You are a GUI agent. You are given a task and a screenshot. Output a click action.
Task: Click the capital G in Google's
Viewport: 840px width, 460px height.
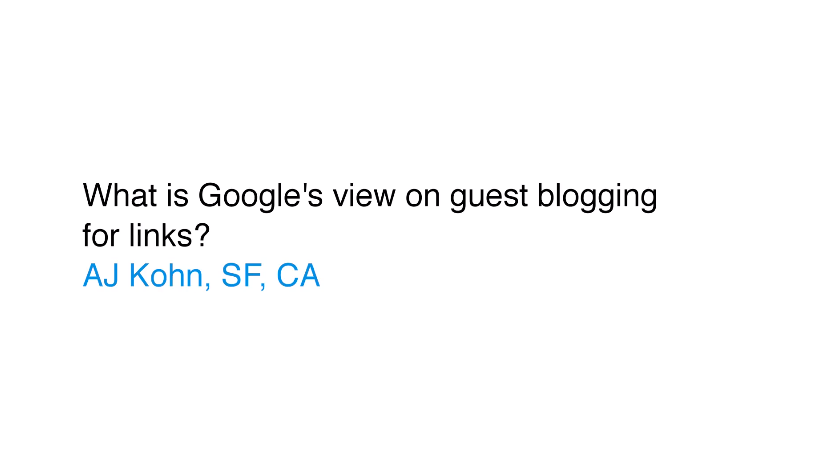(210, 195)
